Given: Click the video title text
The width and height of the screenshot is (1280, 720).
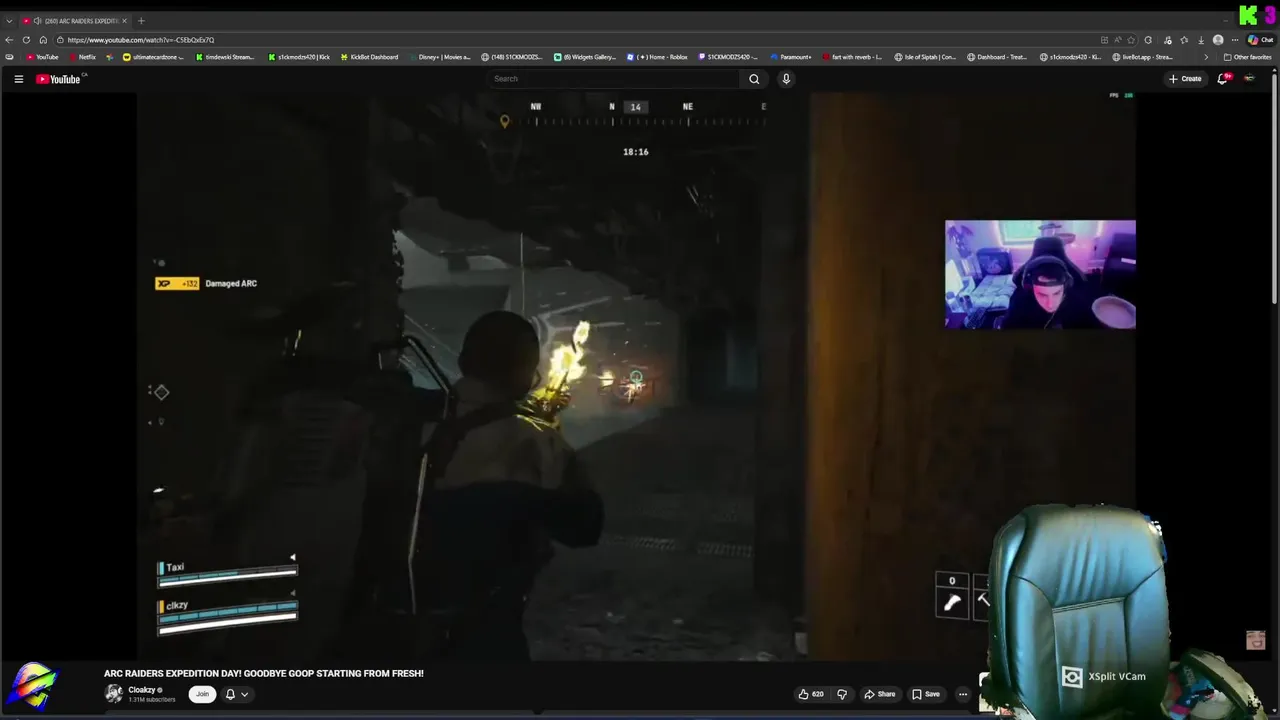Looking at the screenshot, I should point(264,674).
